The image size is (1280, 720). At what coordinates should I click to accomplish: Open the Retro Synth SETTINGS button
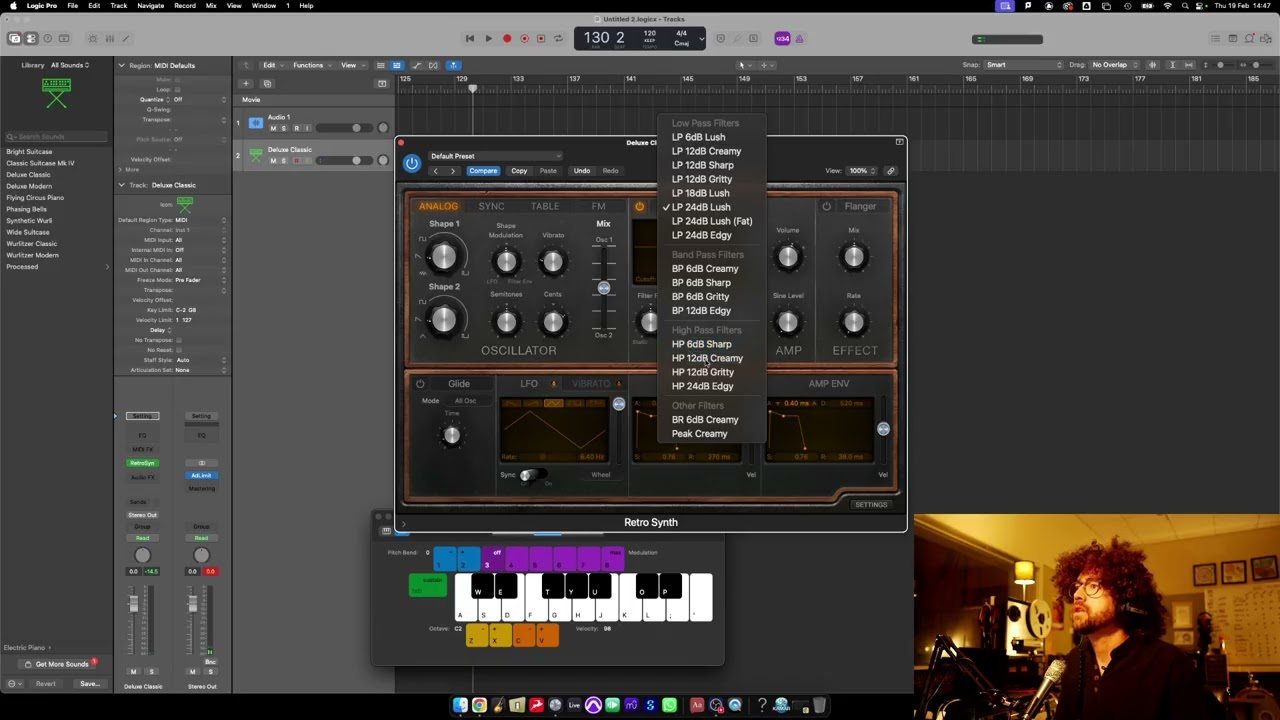click(x=871, y=505)
